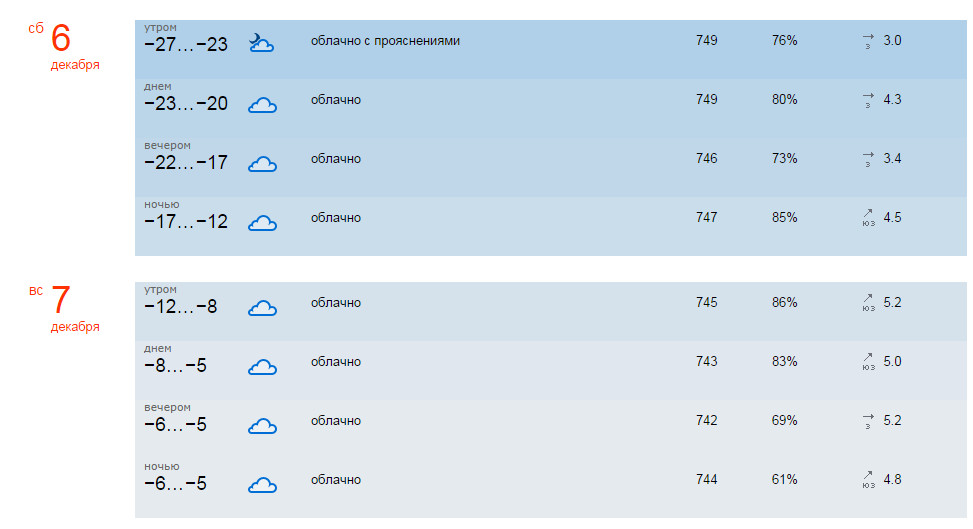Viewport: 973px width, 529px height.
Task: Click the cloud icon for Sunday morning
Action: click(x=262, y=308)
